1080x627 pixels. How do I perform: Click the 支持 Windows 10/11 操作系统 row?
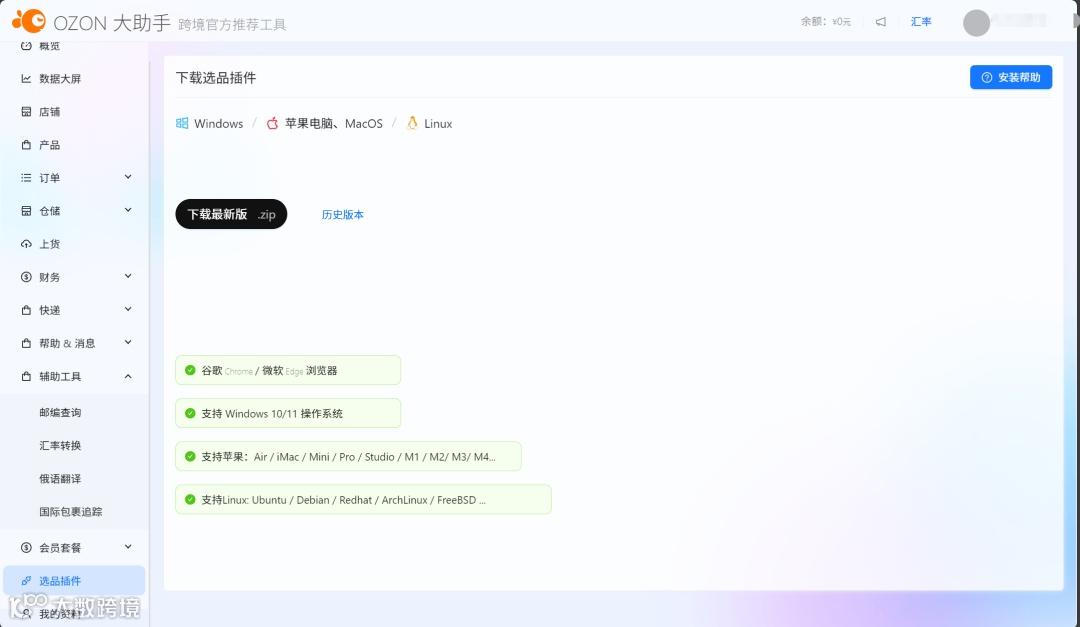pyautogui.click(x=288, y=413)
